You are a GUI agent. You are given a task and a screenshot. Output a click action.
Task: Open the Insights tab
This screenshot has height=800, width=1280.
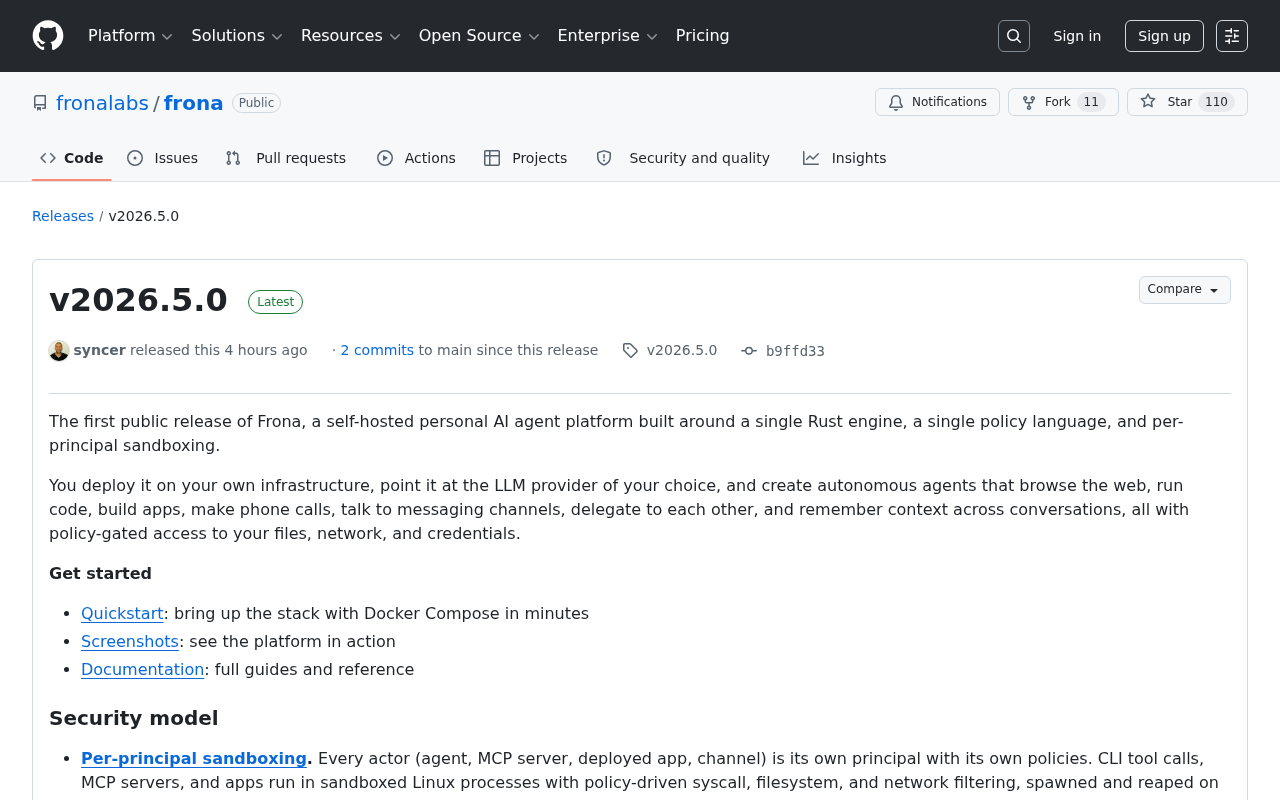pos(845,158)
